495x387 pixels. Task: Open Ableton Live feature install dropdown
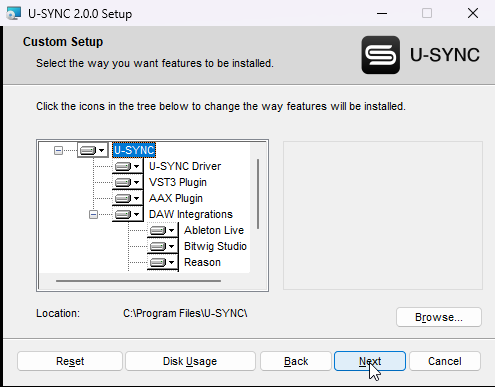coord(162,230)
